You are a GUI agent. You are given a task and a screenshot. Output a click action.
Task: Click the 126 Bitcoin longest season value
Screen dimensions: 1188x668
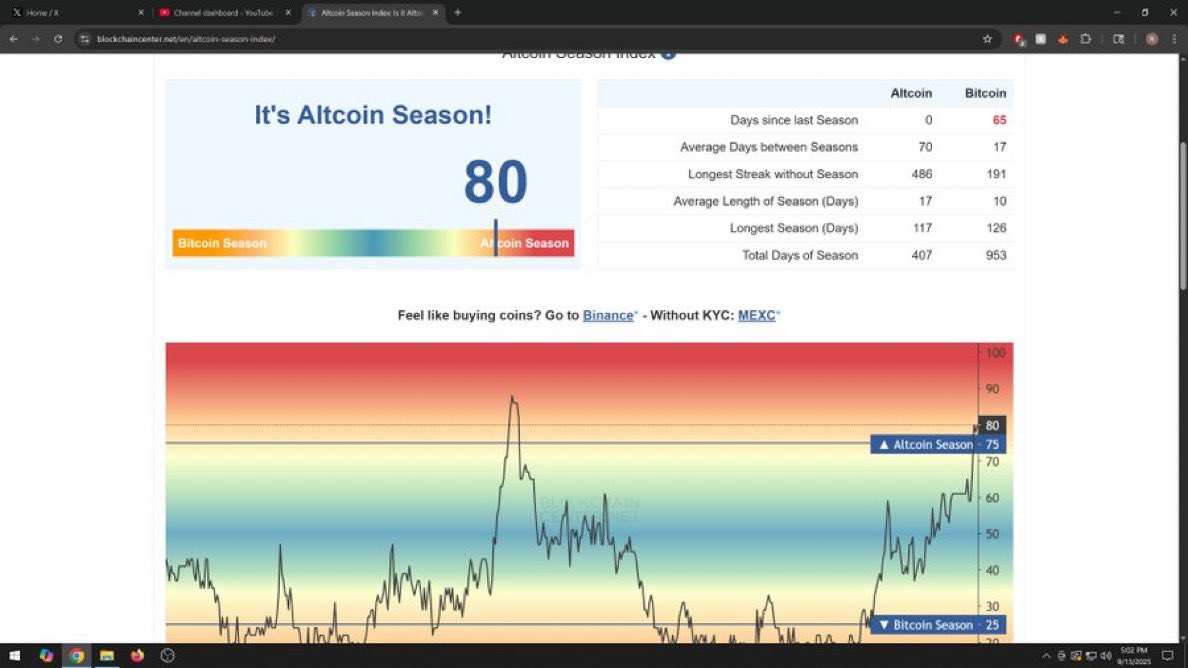pos(996,228)
